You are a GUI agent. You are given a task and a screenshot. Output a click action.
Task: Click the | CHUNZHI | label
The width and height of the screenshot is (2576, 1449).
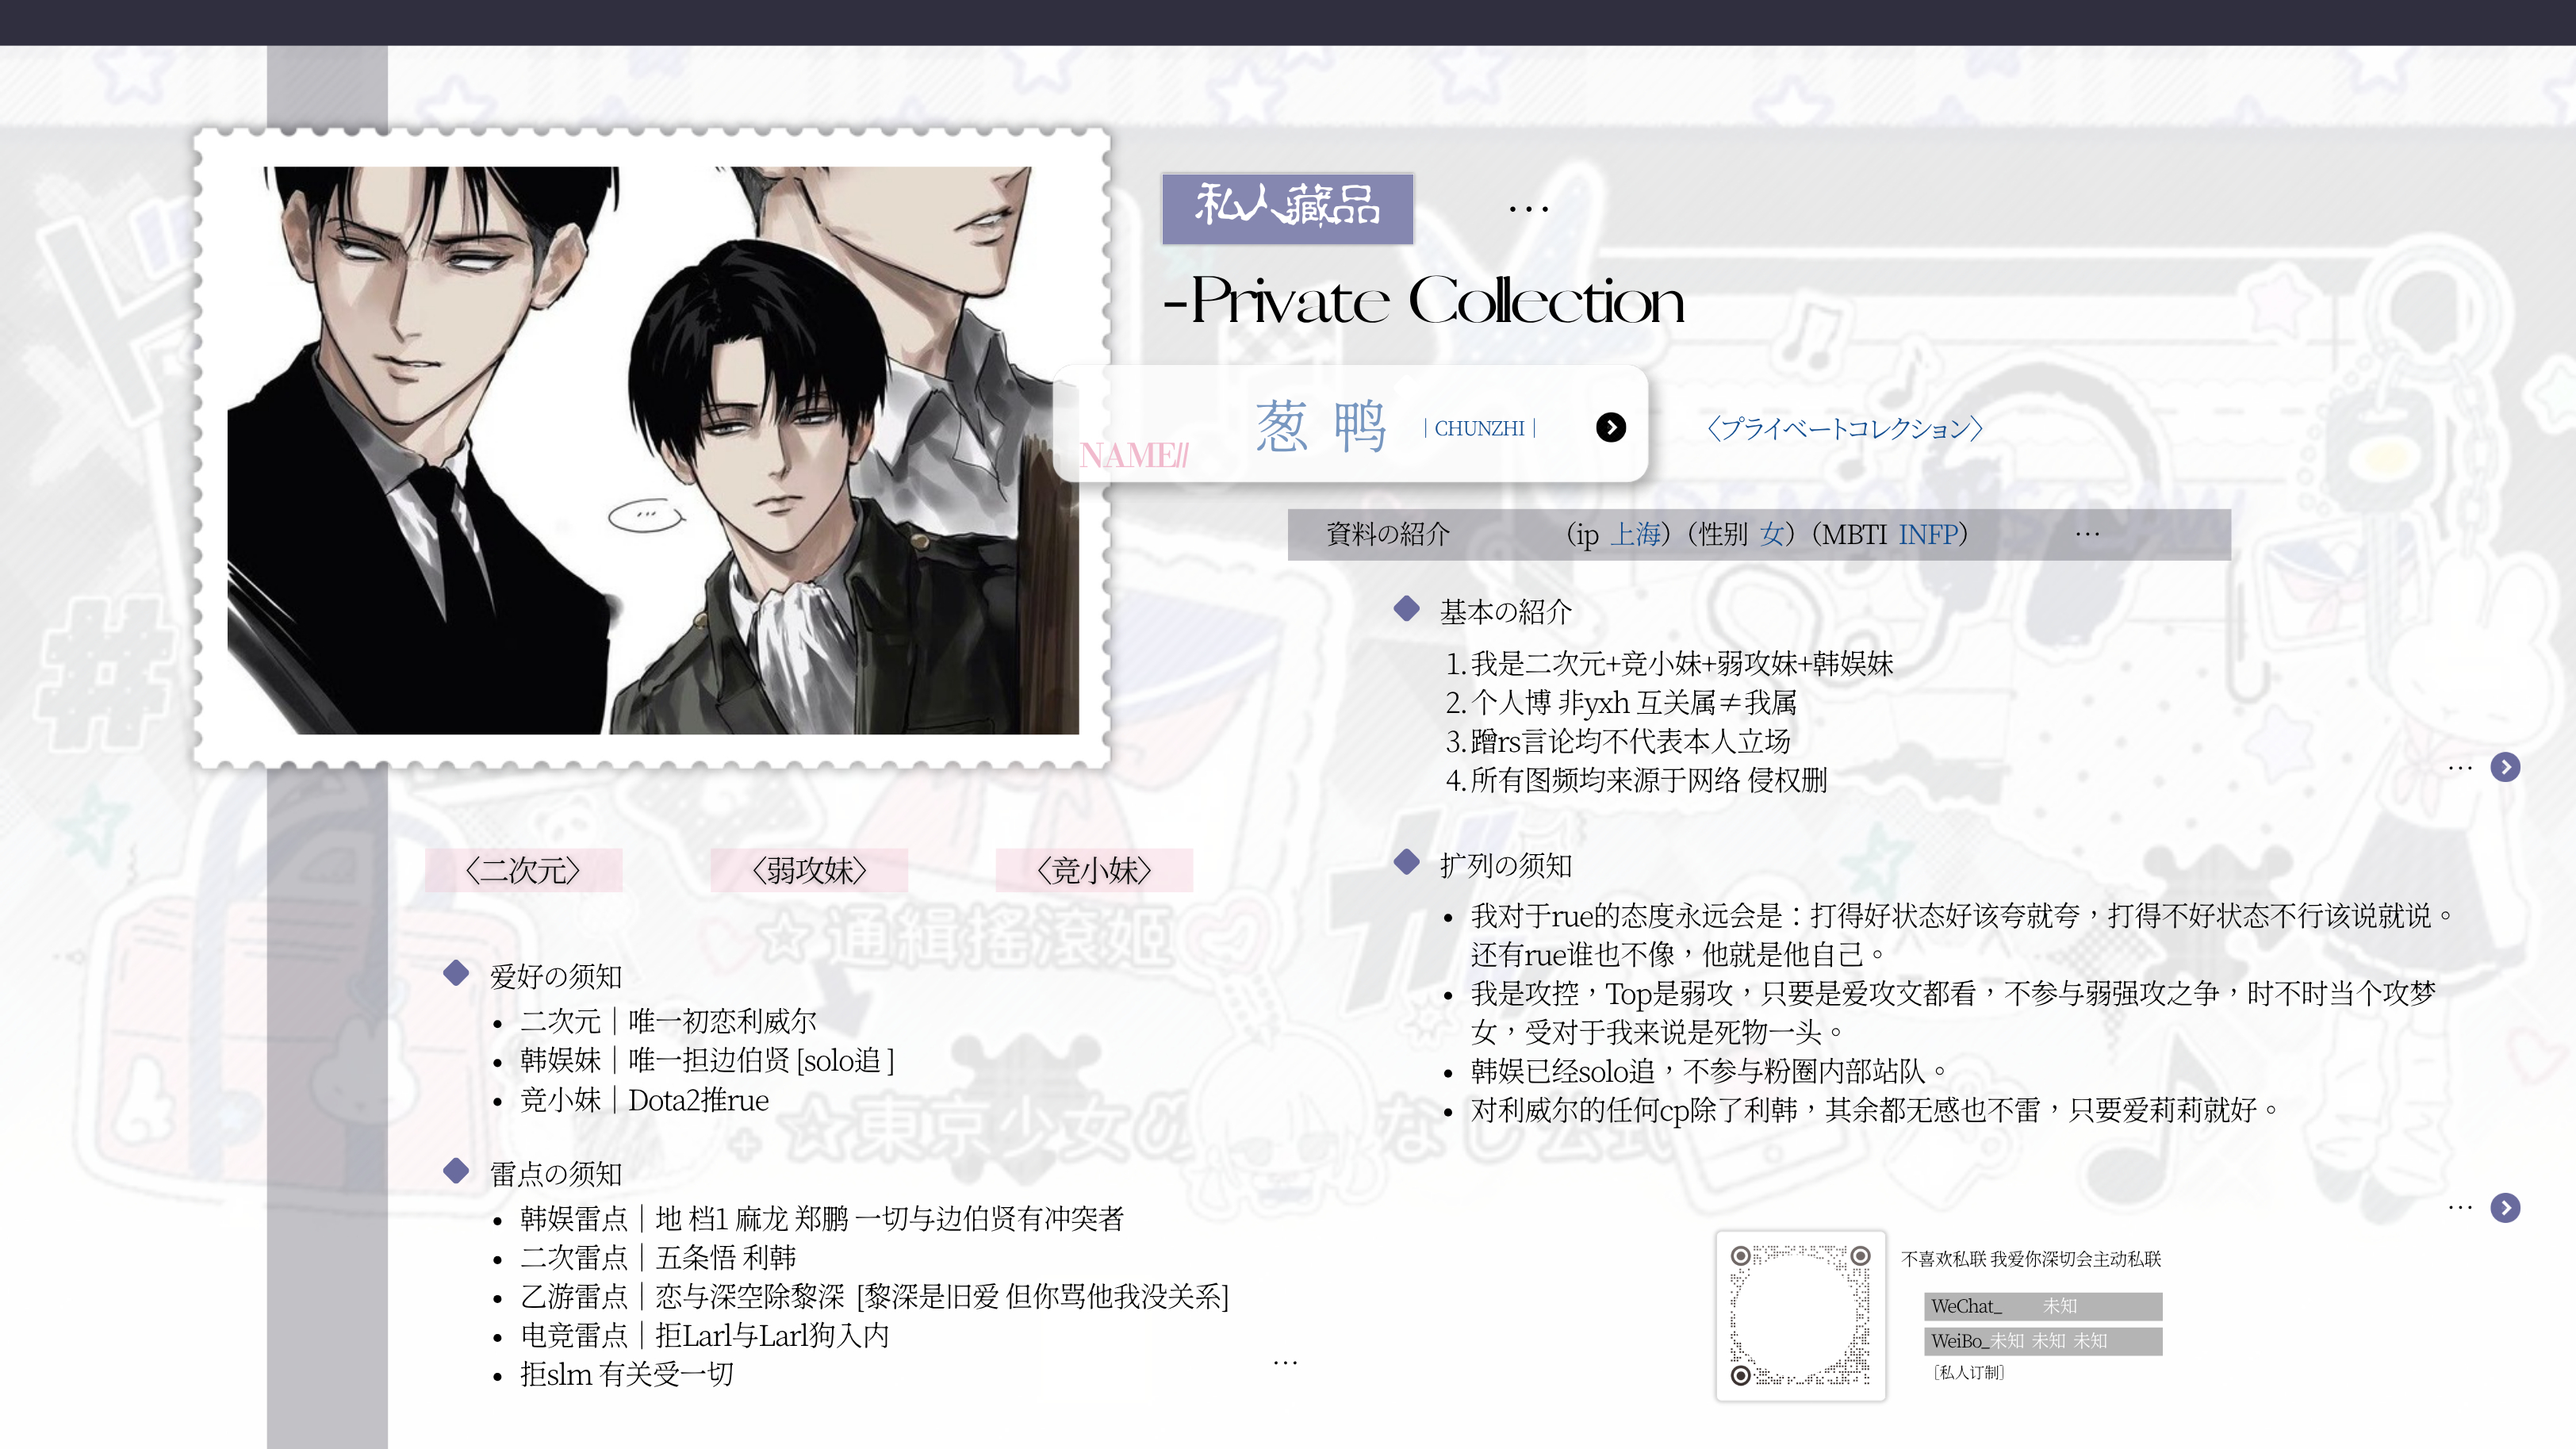pyautogui.click(x=1479, y=428)
